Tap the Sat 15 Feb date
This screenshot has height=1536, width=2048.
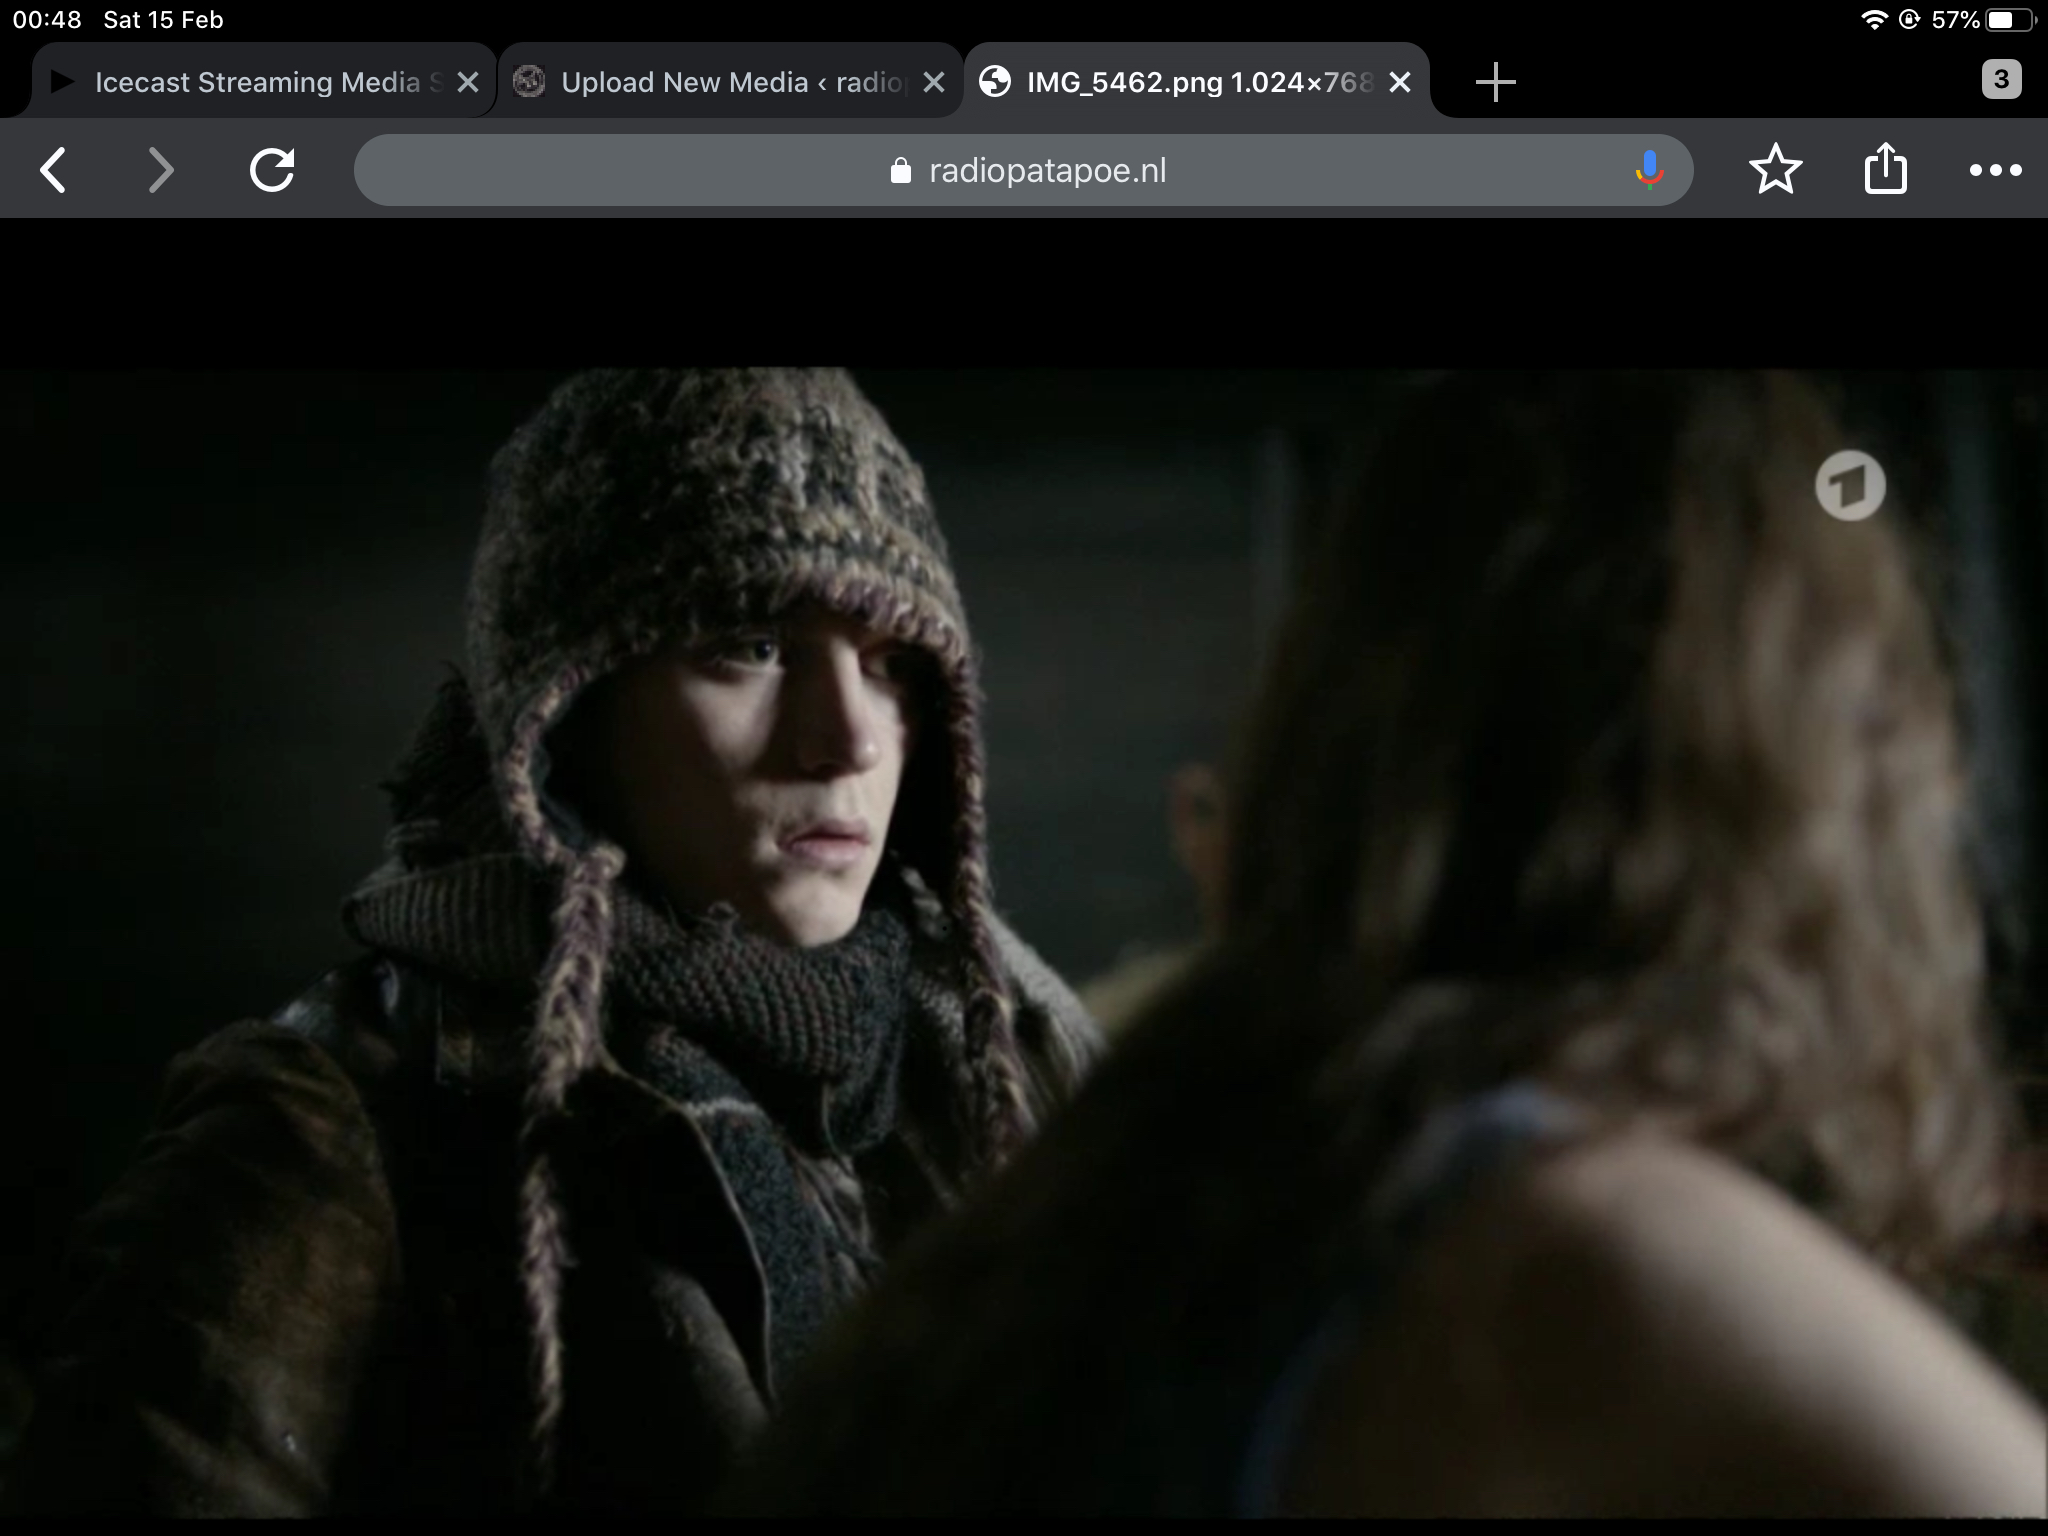163,20
